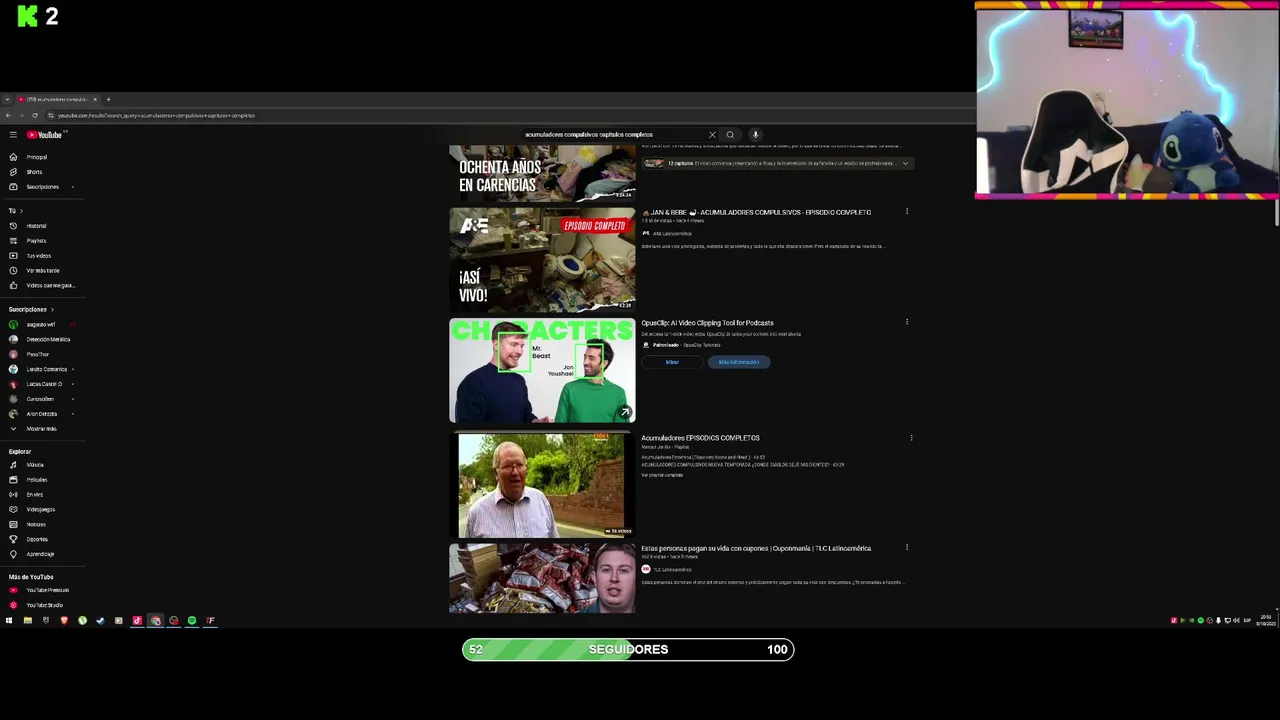Go back with the browser back arrow
1280x720 pixels.
click(8, 115)
